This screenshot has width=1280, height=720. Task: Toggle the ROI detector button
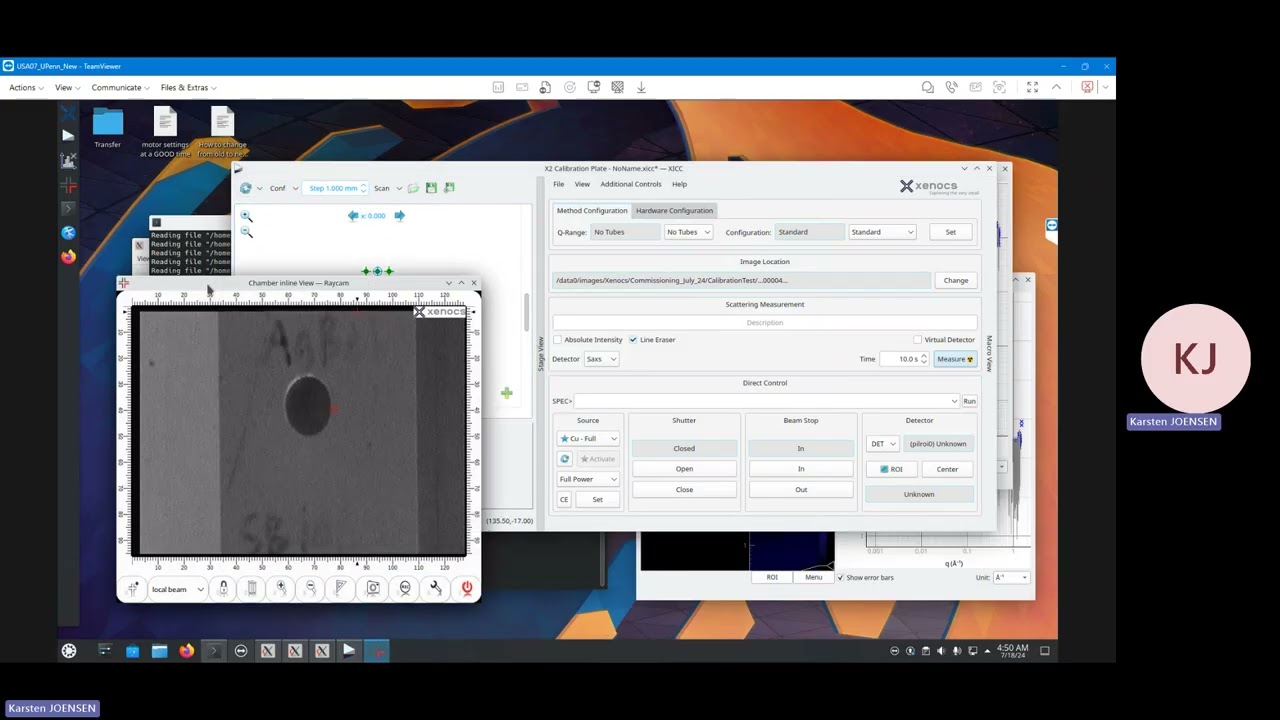[x=890, y=469]
